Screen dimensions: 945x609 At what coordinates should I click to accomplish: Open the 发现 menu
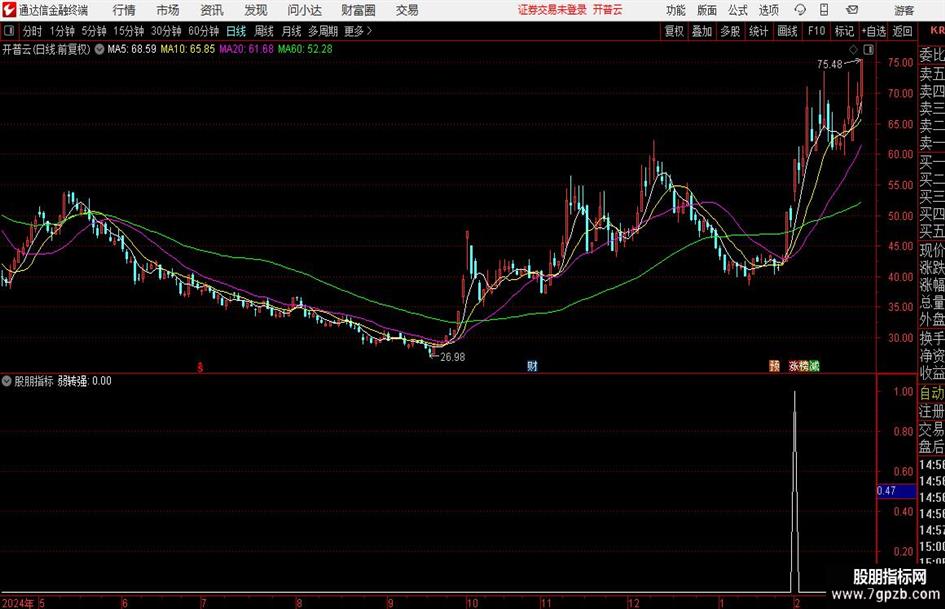tap(256, 10)
